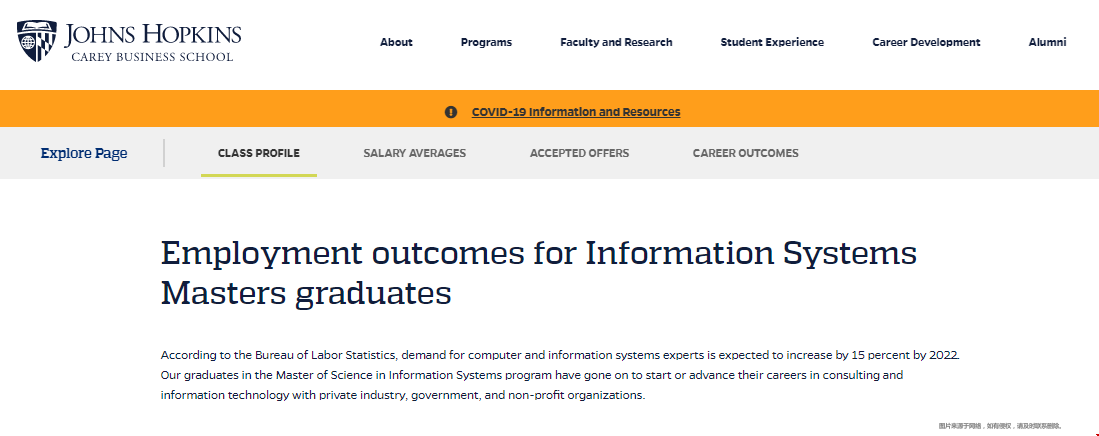Open the Programs navigation item
This screenshot has width=1099, height=436.
pos(486,42)
